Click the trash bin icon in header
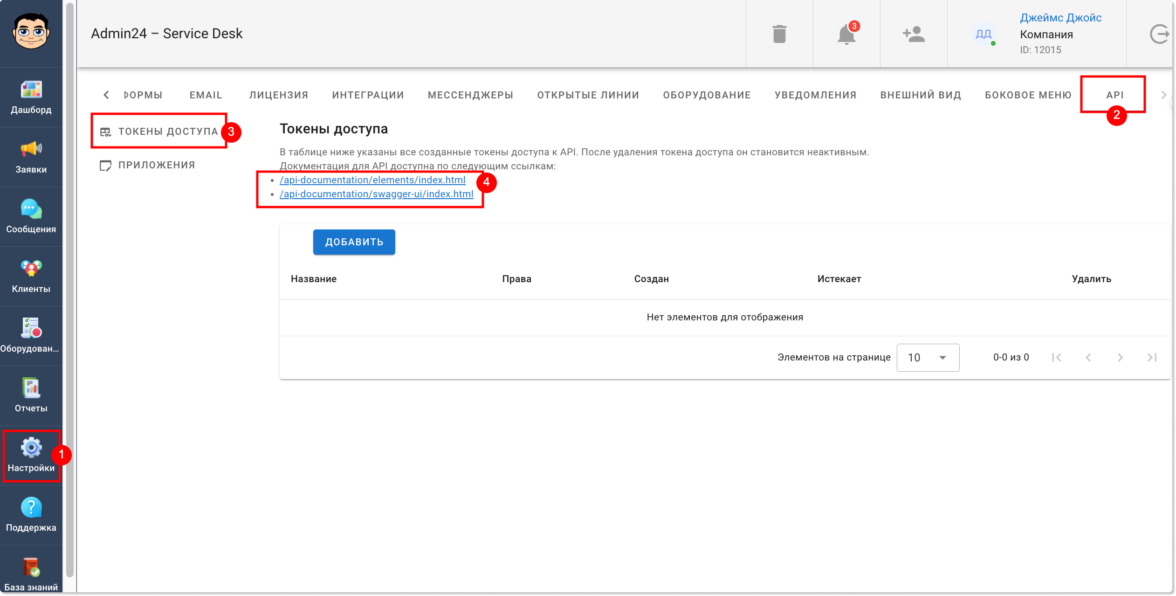 point(779,34)
